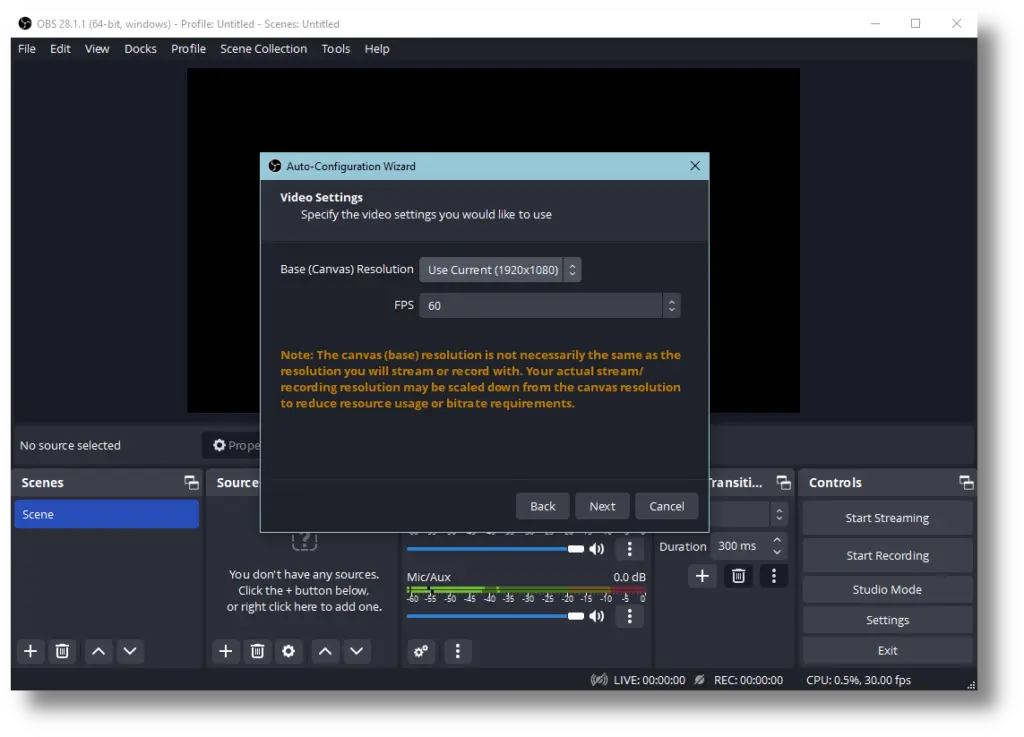Open upper audio channel options dots
This screenshot has width=1024, height=737.
(630, 549)
